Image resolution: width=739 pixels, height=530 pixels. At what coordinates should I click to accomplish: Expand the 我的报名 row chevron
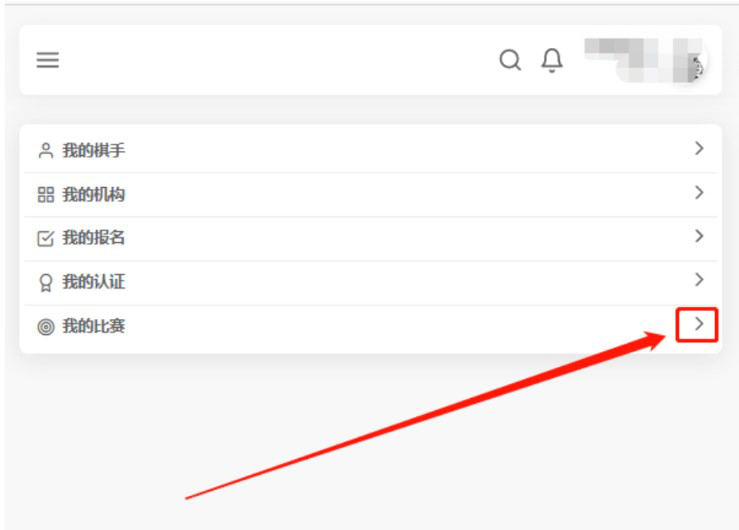tap(699, 236)
